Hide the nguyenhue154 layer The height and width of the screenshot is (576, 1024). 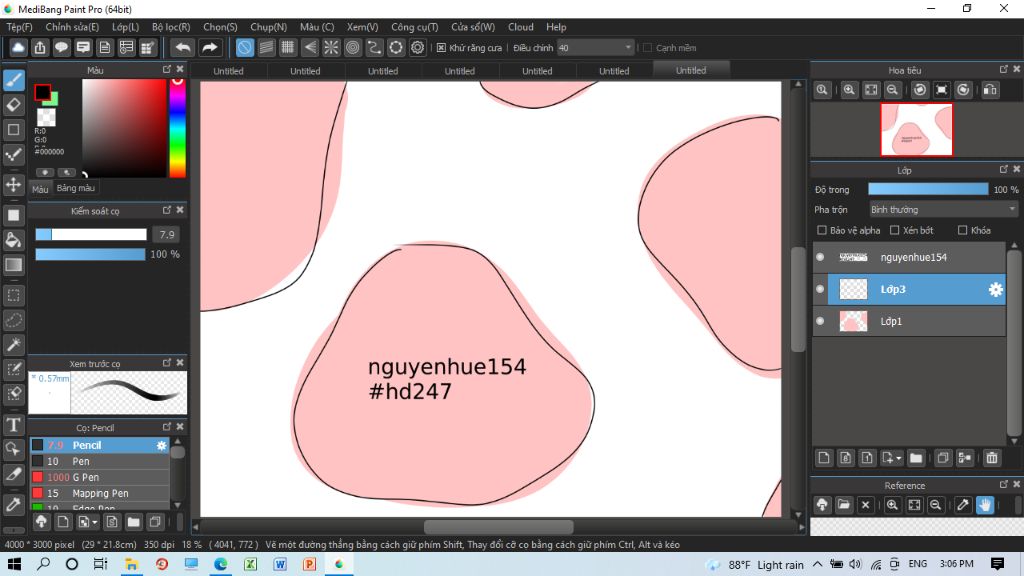click(820, 257)
